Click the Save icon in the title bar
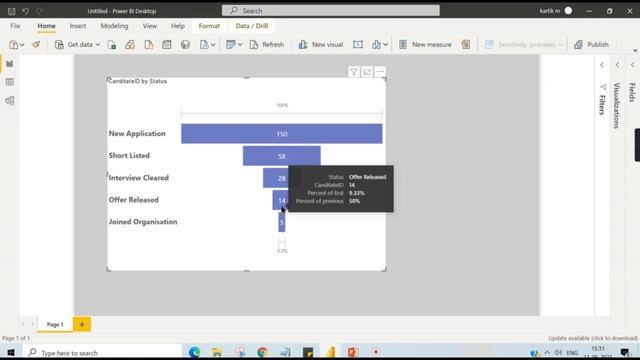 click(11, 11)
